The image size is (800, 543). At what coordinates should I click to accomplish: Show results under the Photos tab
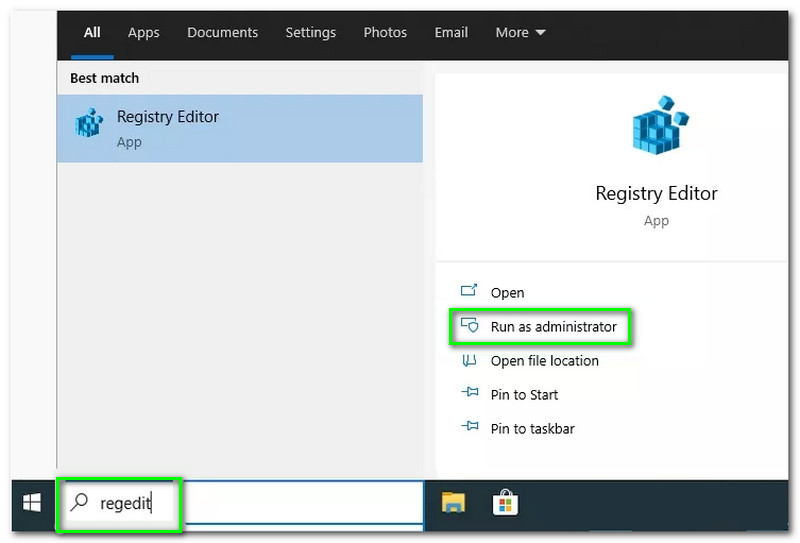click(385, 33)
